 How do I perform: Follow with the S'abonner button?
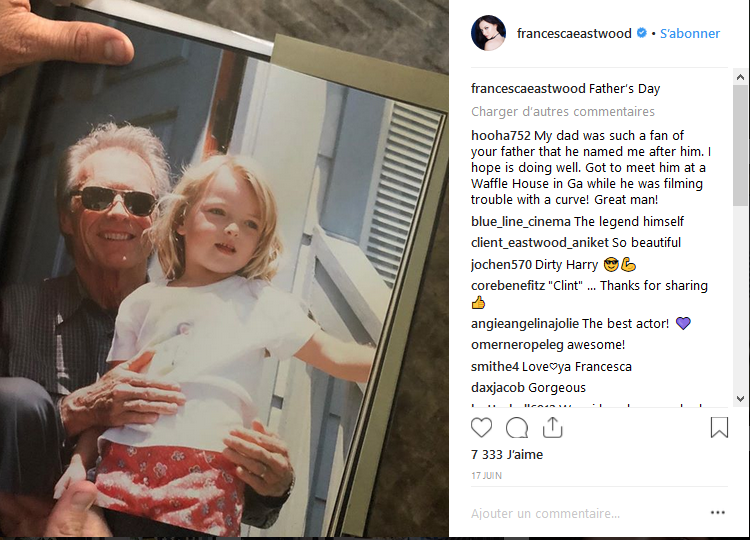click(x=690, y=33)
